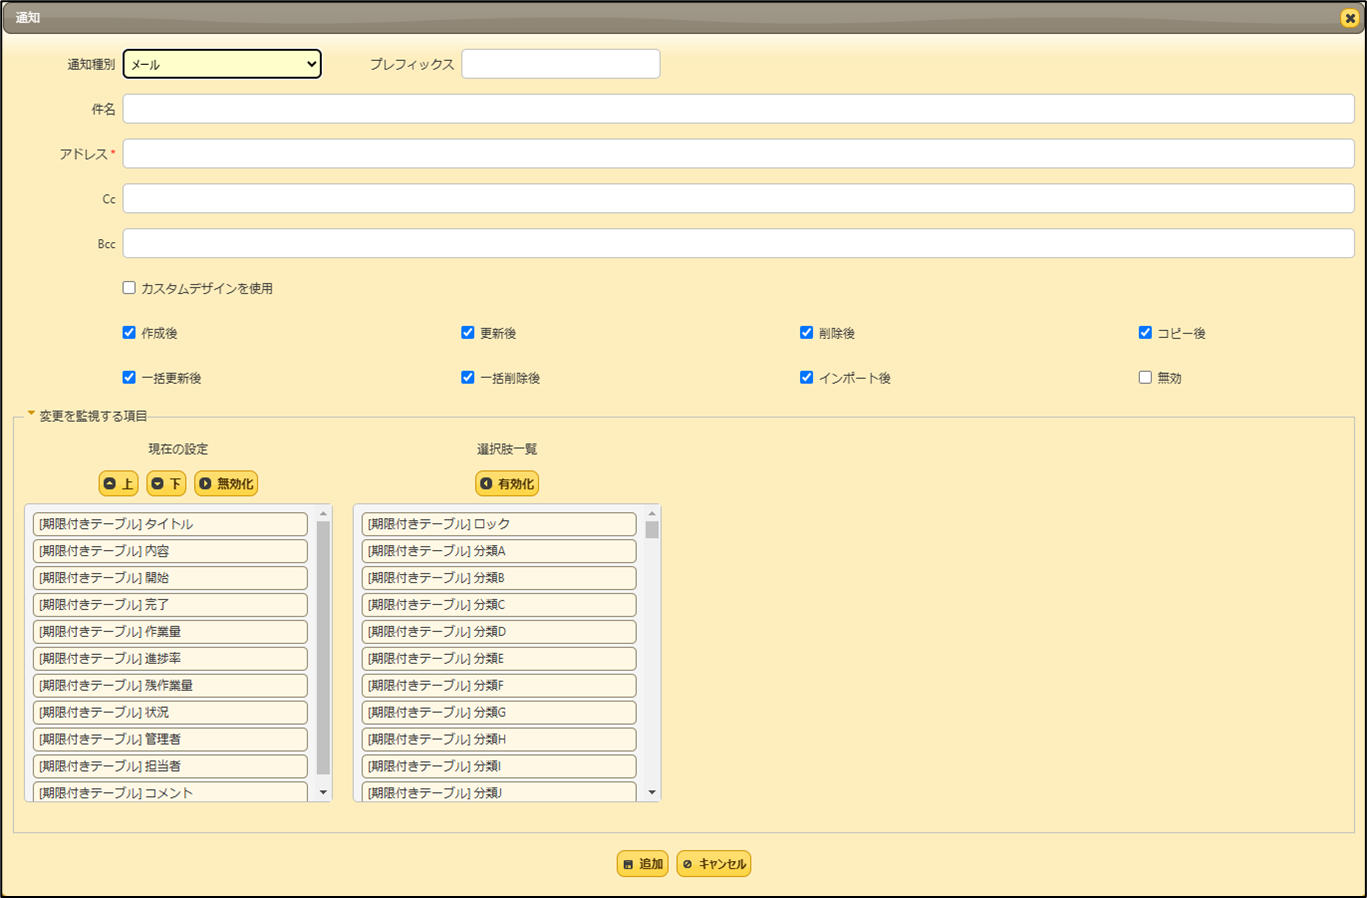
Task: Select [期限付きテーブル] 作業量 item
Action: click(170, 632)
